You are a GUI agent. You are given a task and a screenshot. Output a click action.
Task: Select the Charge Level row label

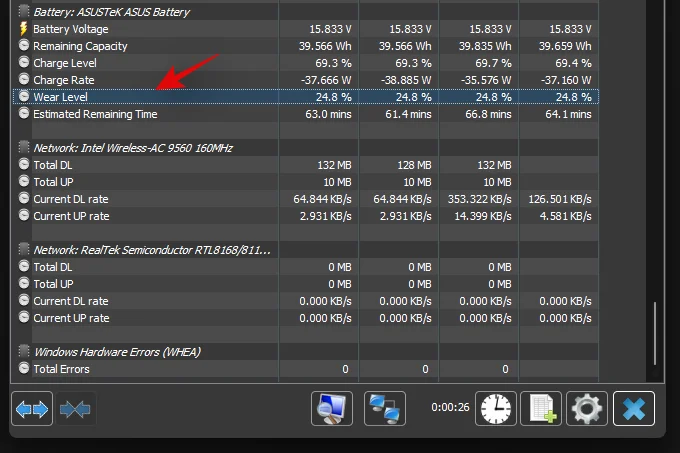click(x=65, y=63)
